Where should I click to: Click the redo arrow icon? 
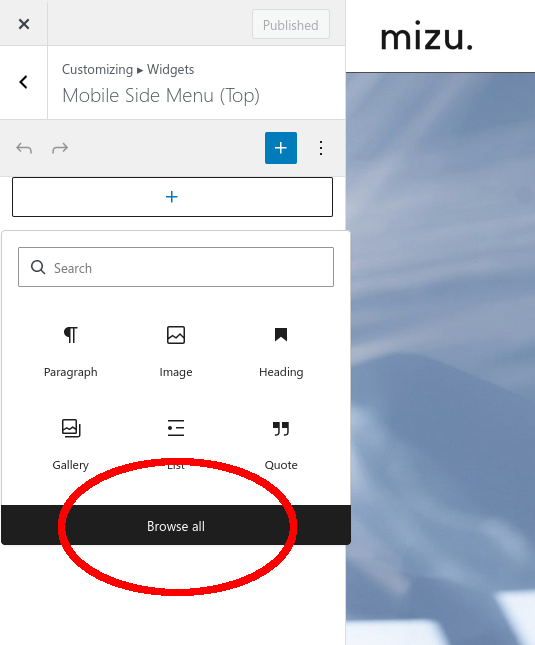pyautogui.click(x=60, y=148)
